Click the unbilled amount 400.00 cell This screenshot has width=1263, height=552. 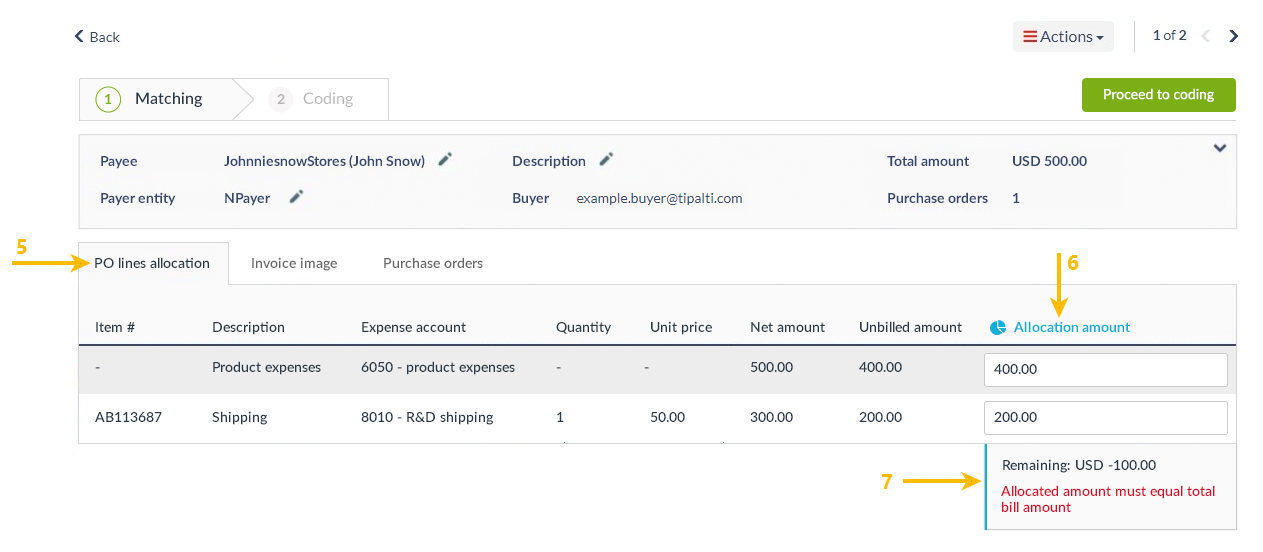coord(880,367)
